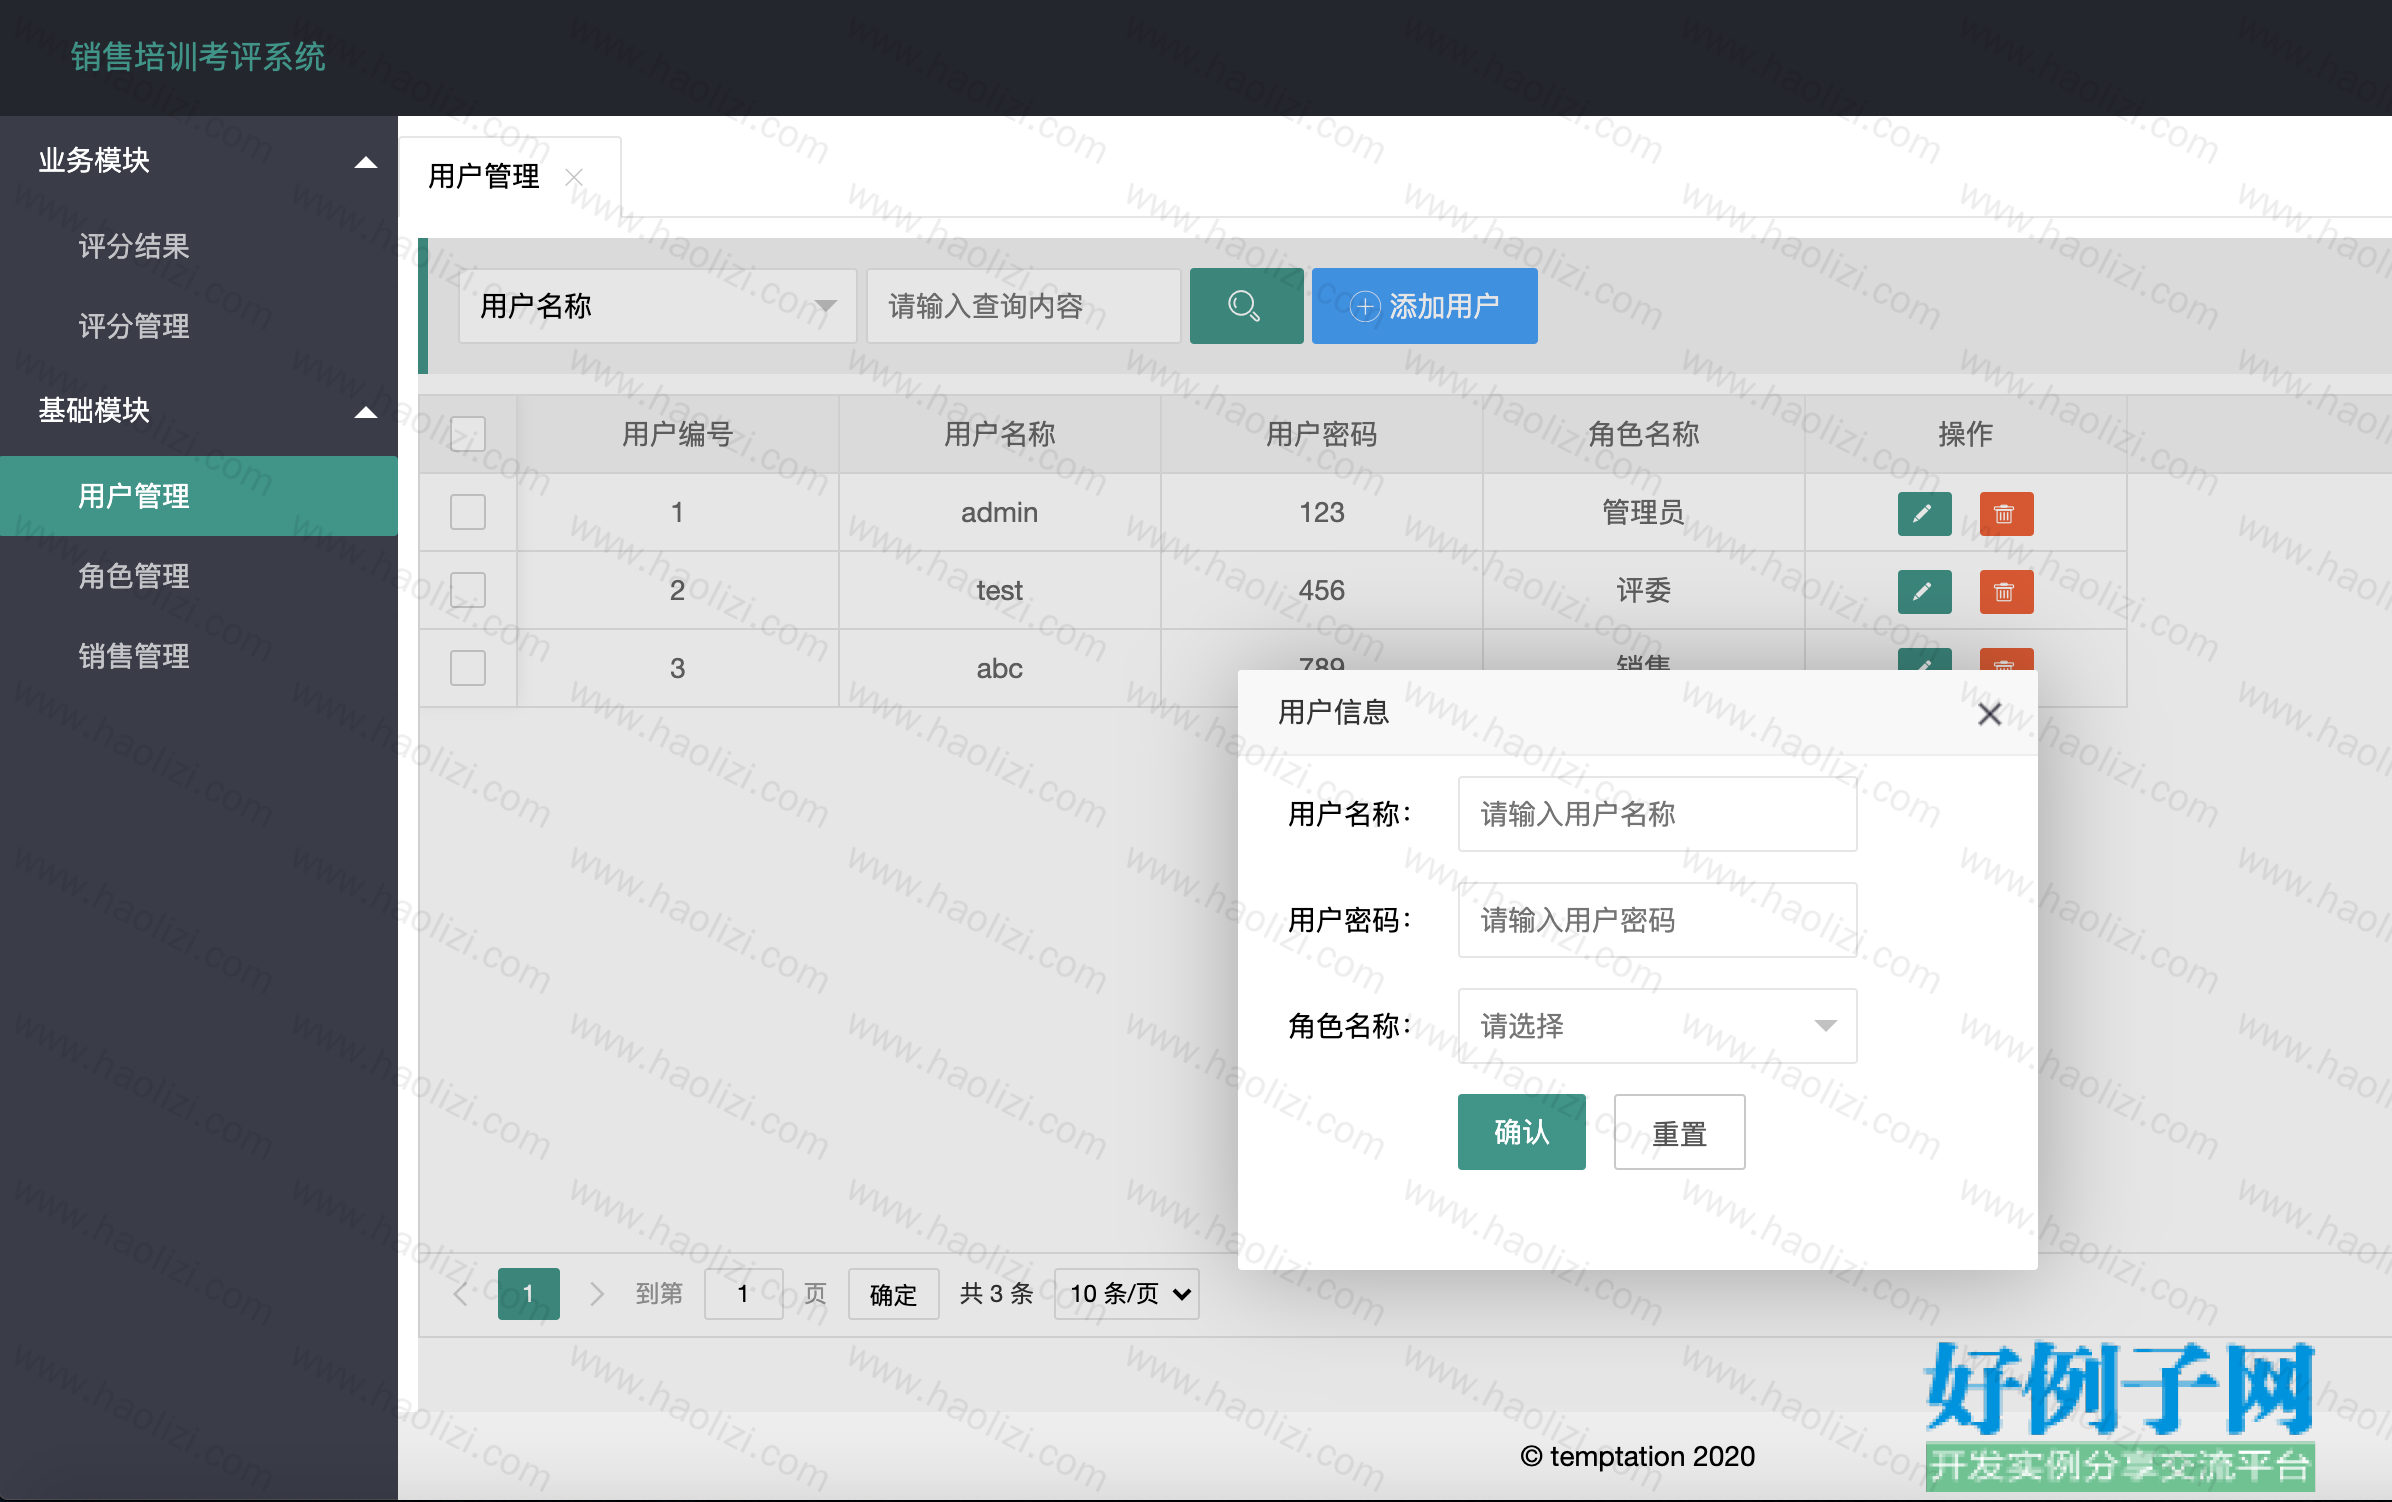The width and height of the screenshot is (2392, 1502).
Task: Click the admin username cell
Action: click(1000, 512)
